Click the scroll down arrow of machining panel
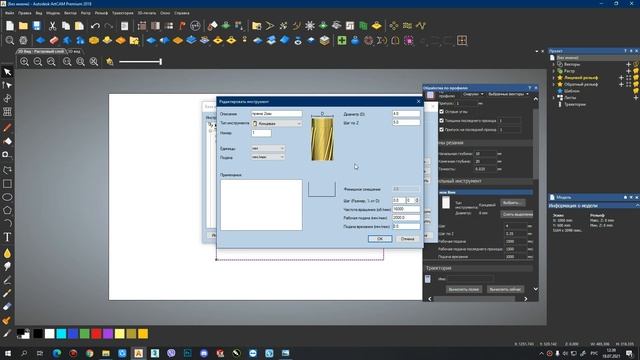Viewport: 640px width, 360px height. click(536, 289)
